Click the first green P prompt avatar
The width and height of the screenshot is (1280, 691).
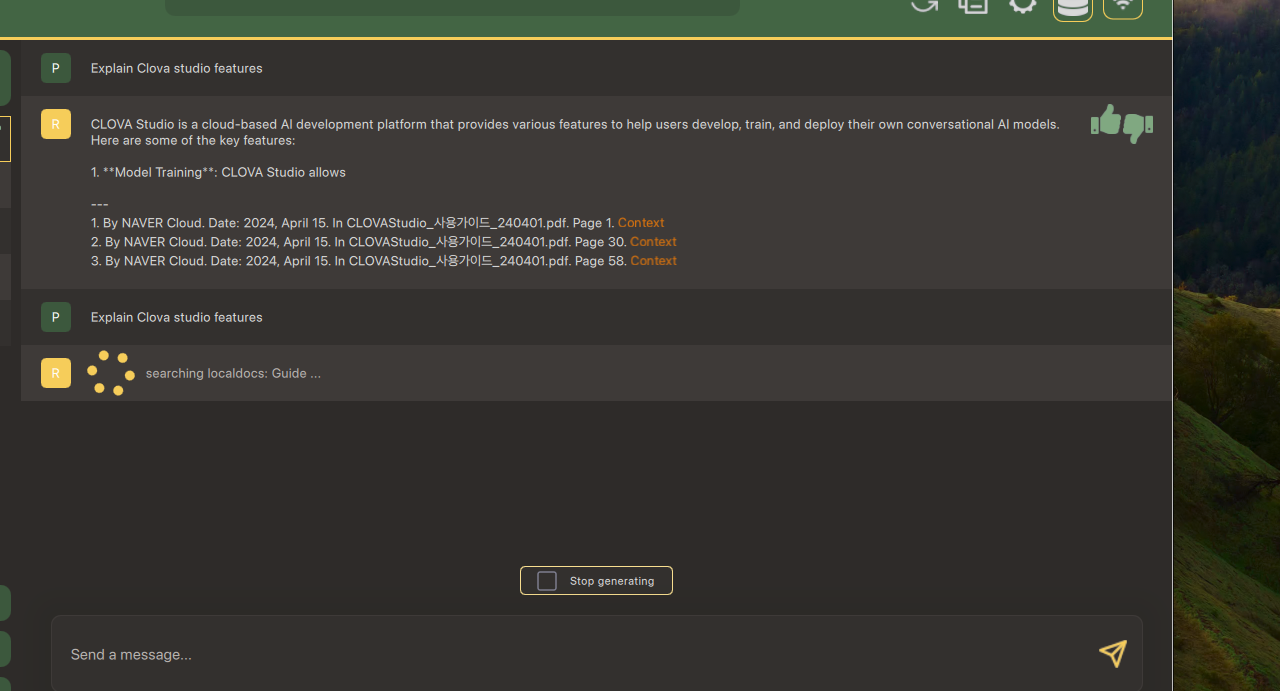click(56, 68)
